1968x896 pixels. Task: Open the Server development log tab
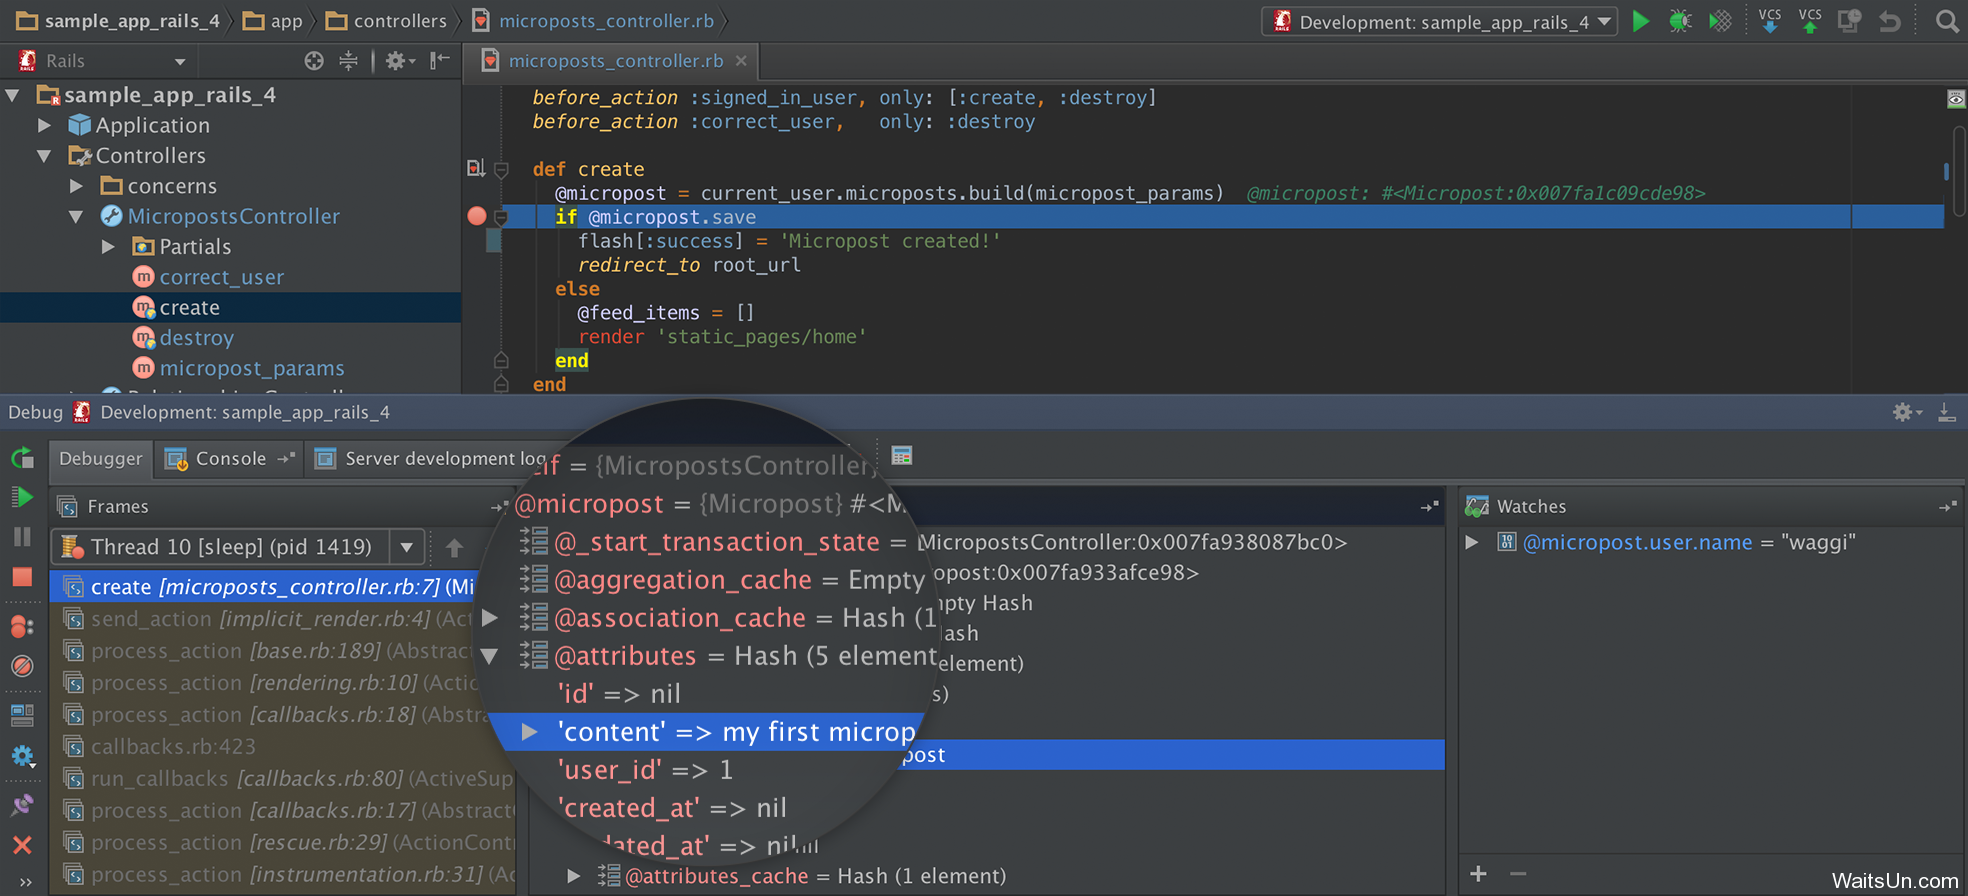point(430,459)
